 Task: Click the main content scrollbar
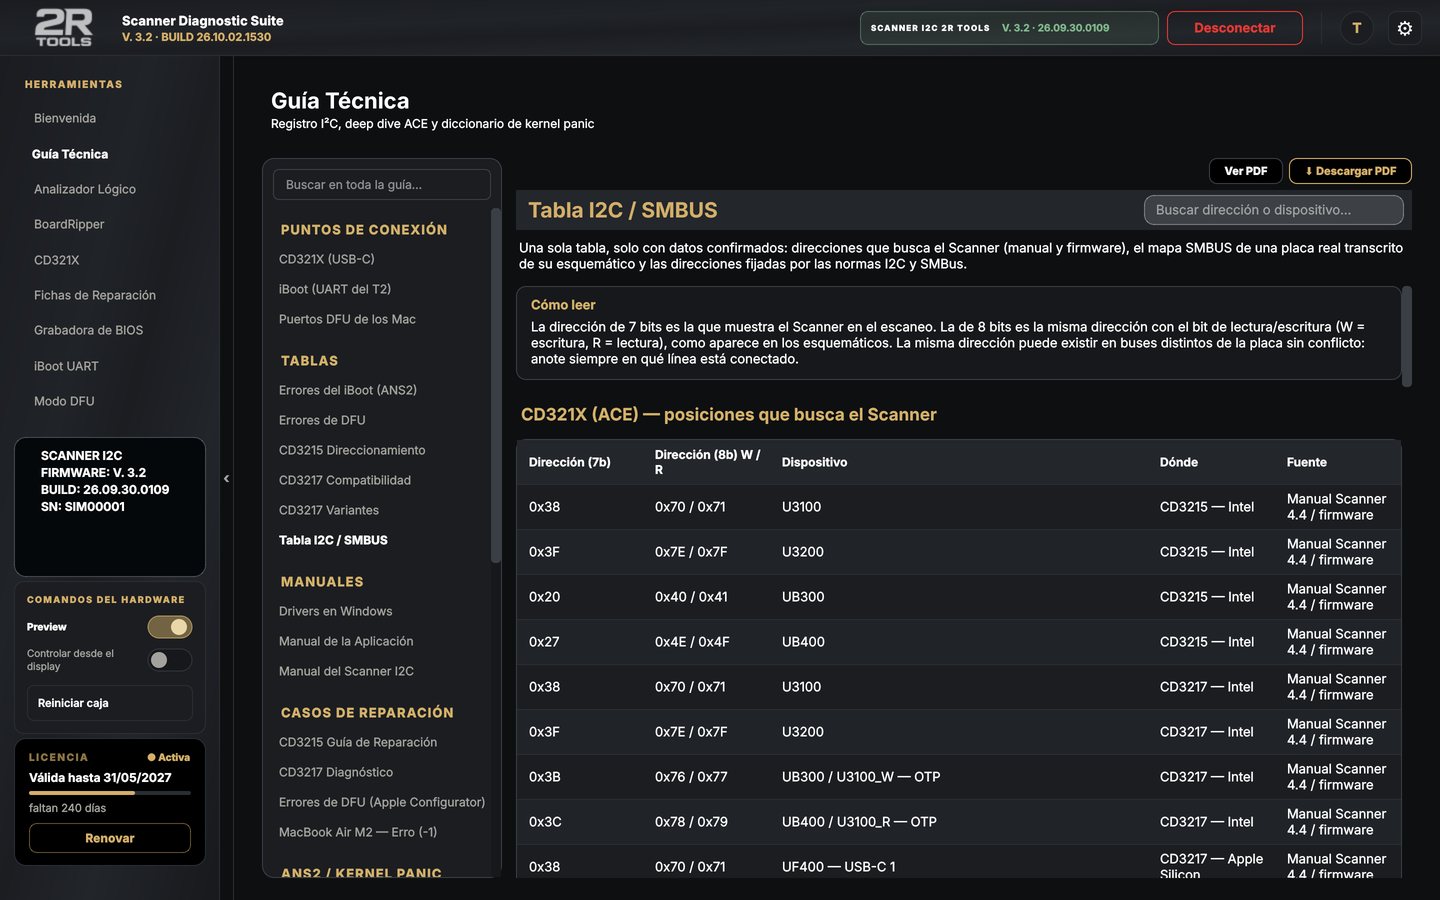1407,336
